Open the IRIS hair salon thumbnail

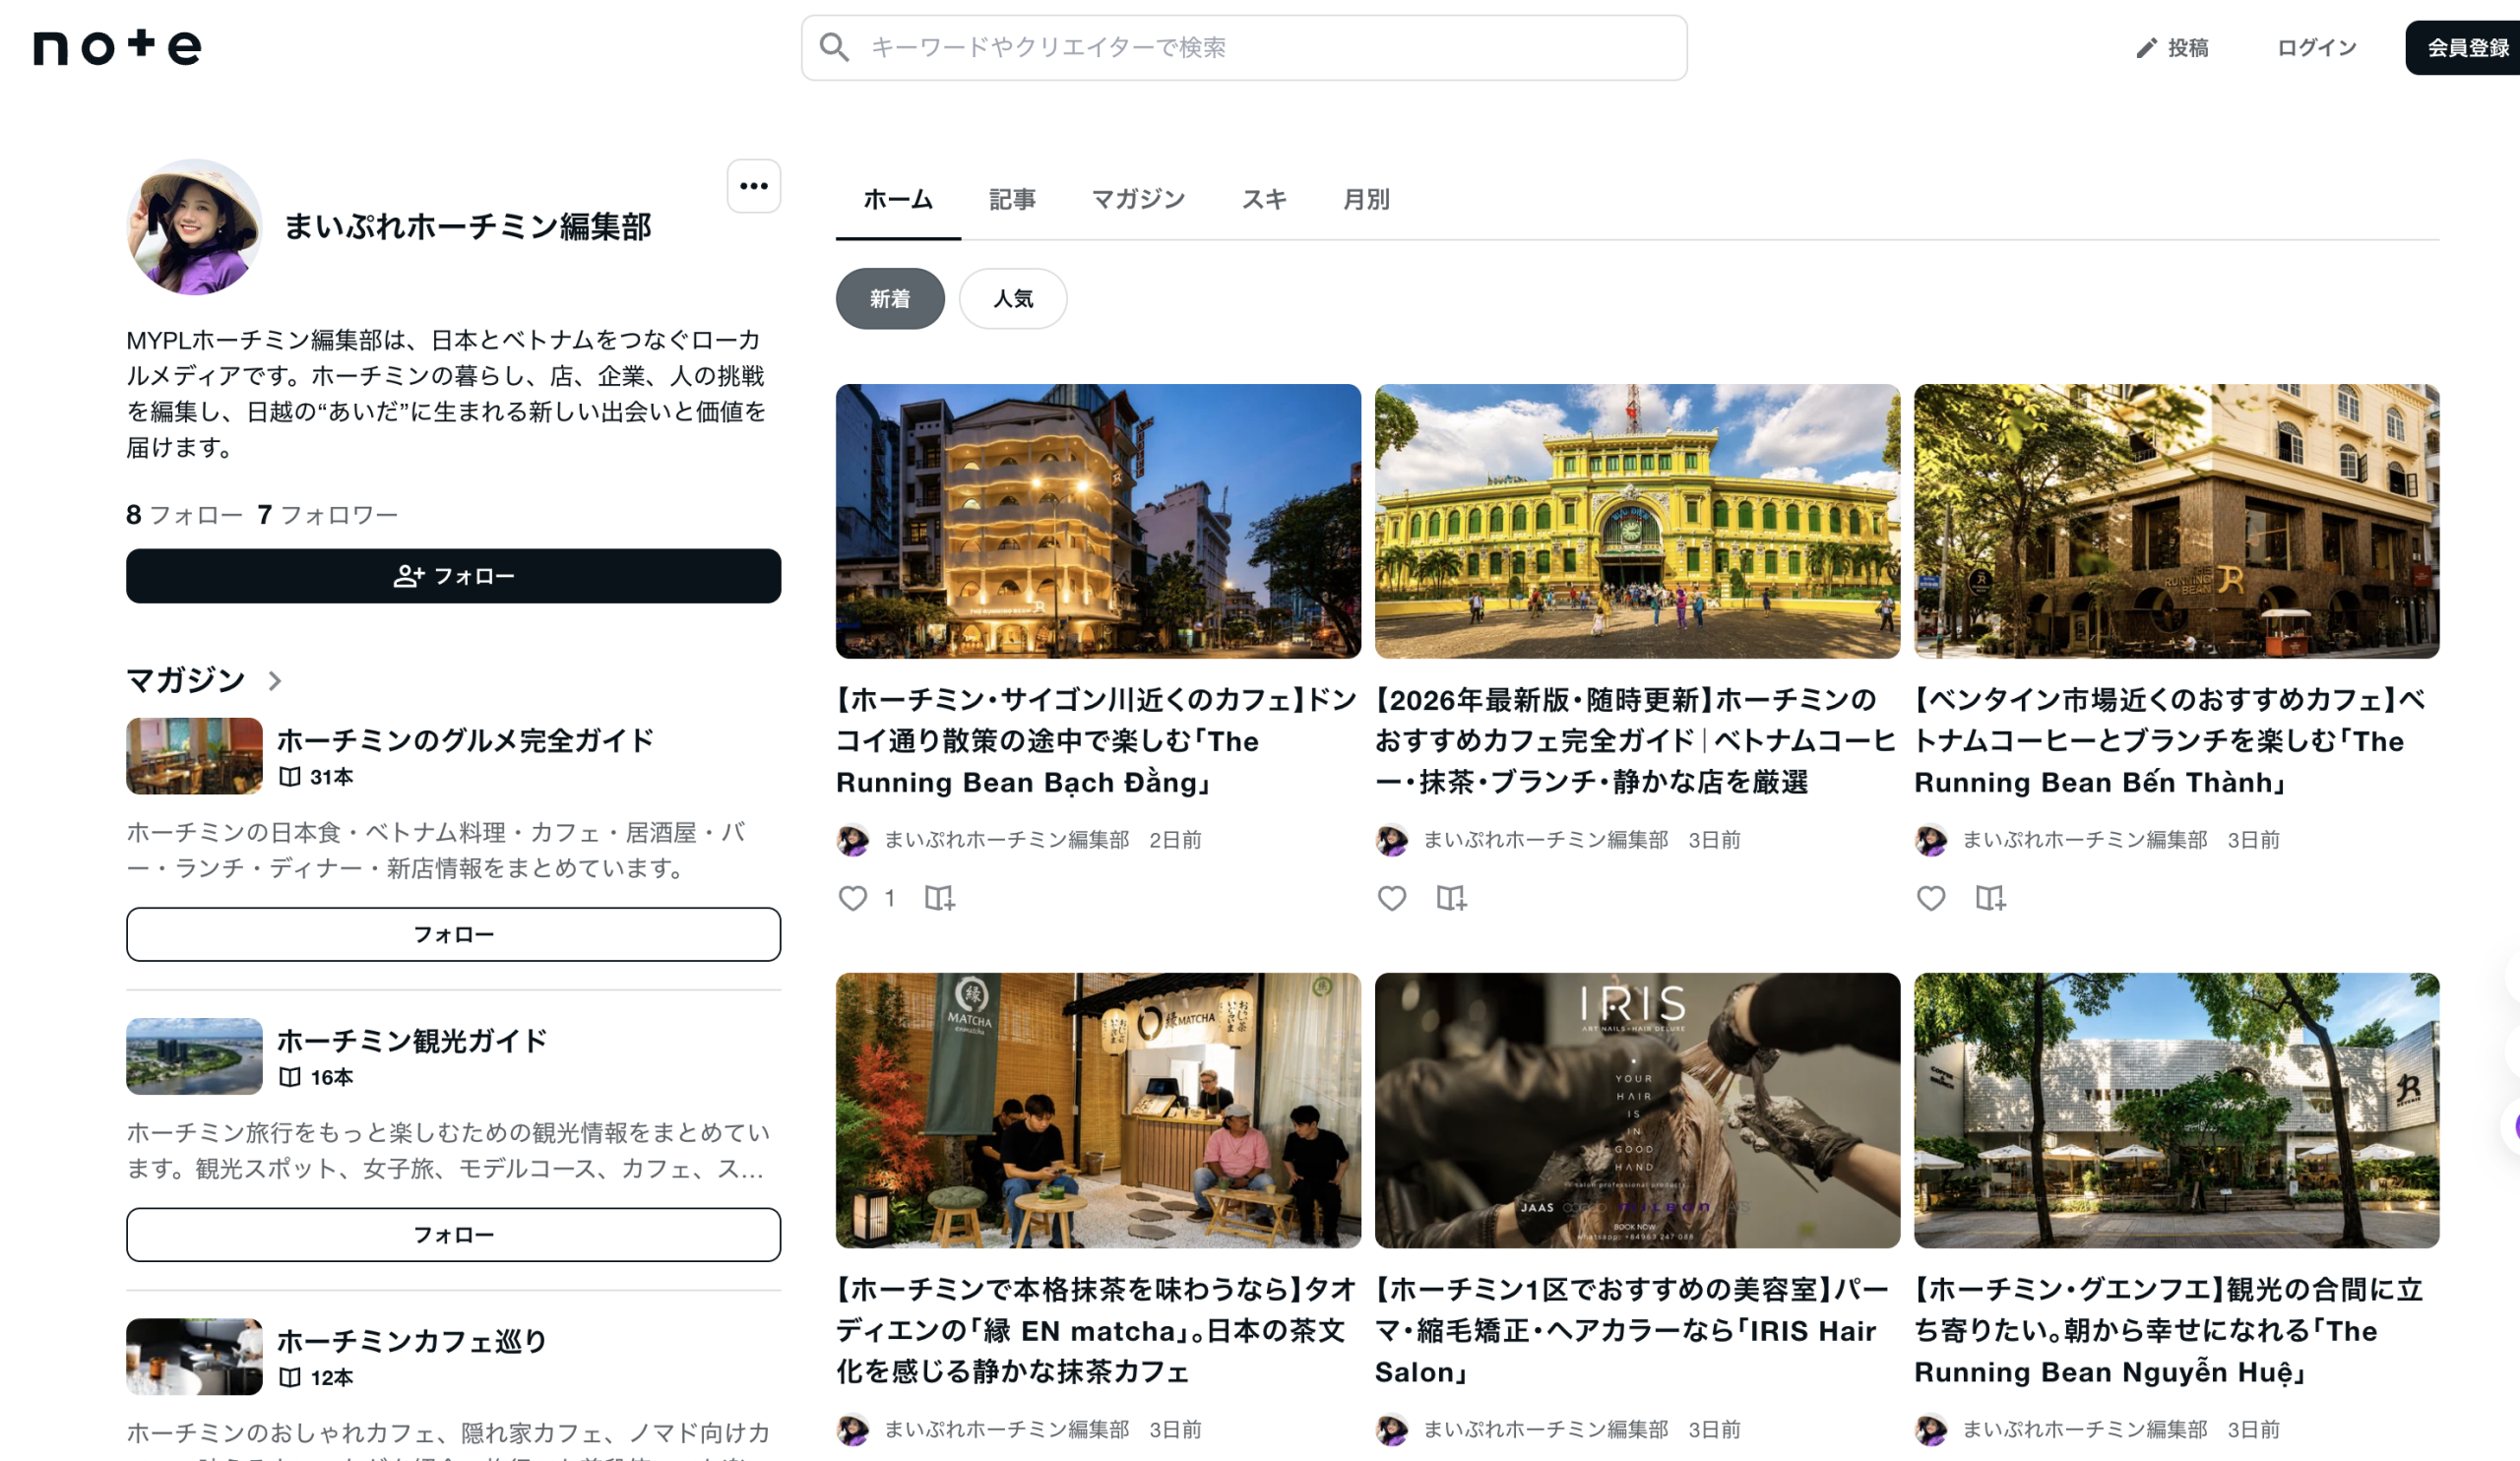[x=1637, y=1110]
